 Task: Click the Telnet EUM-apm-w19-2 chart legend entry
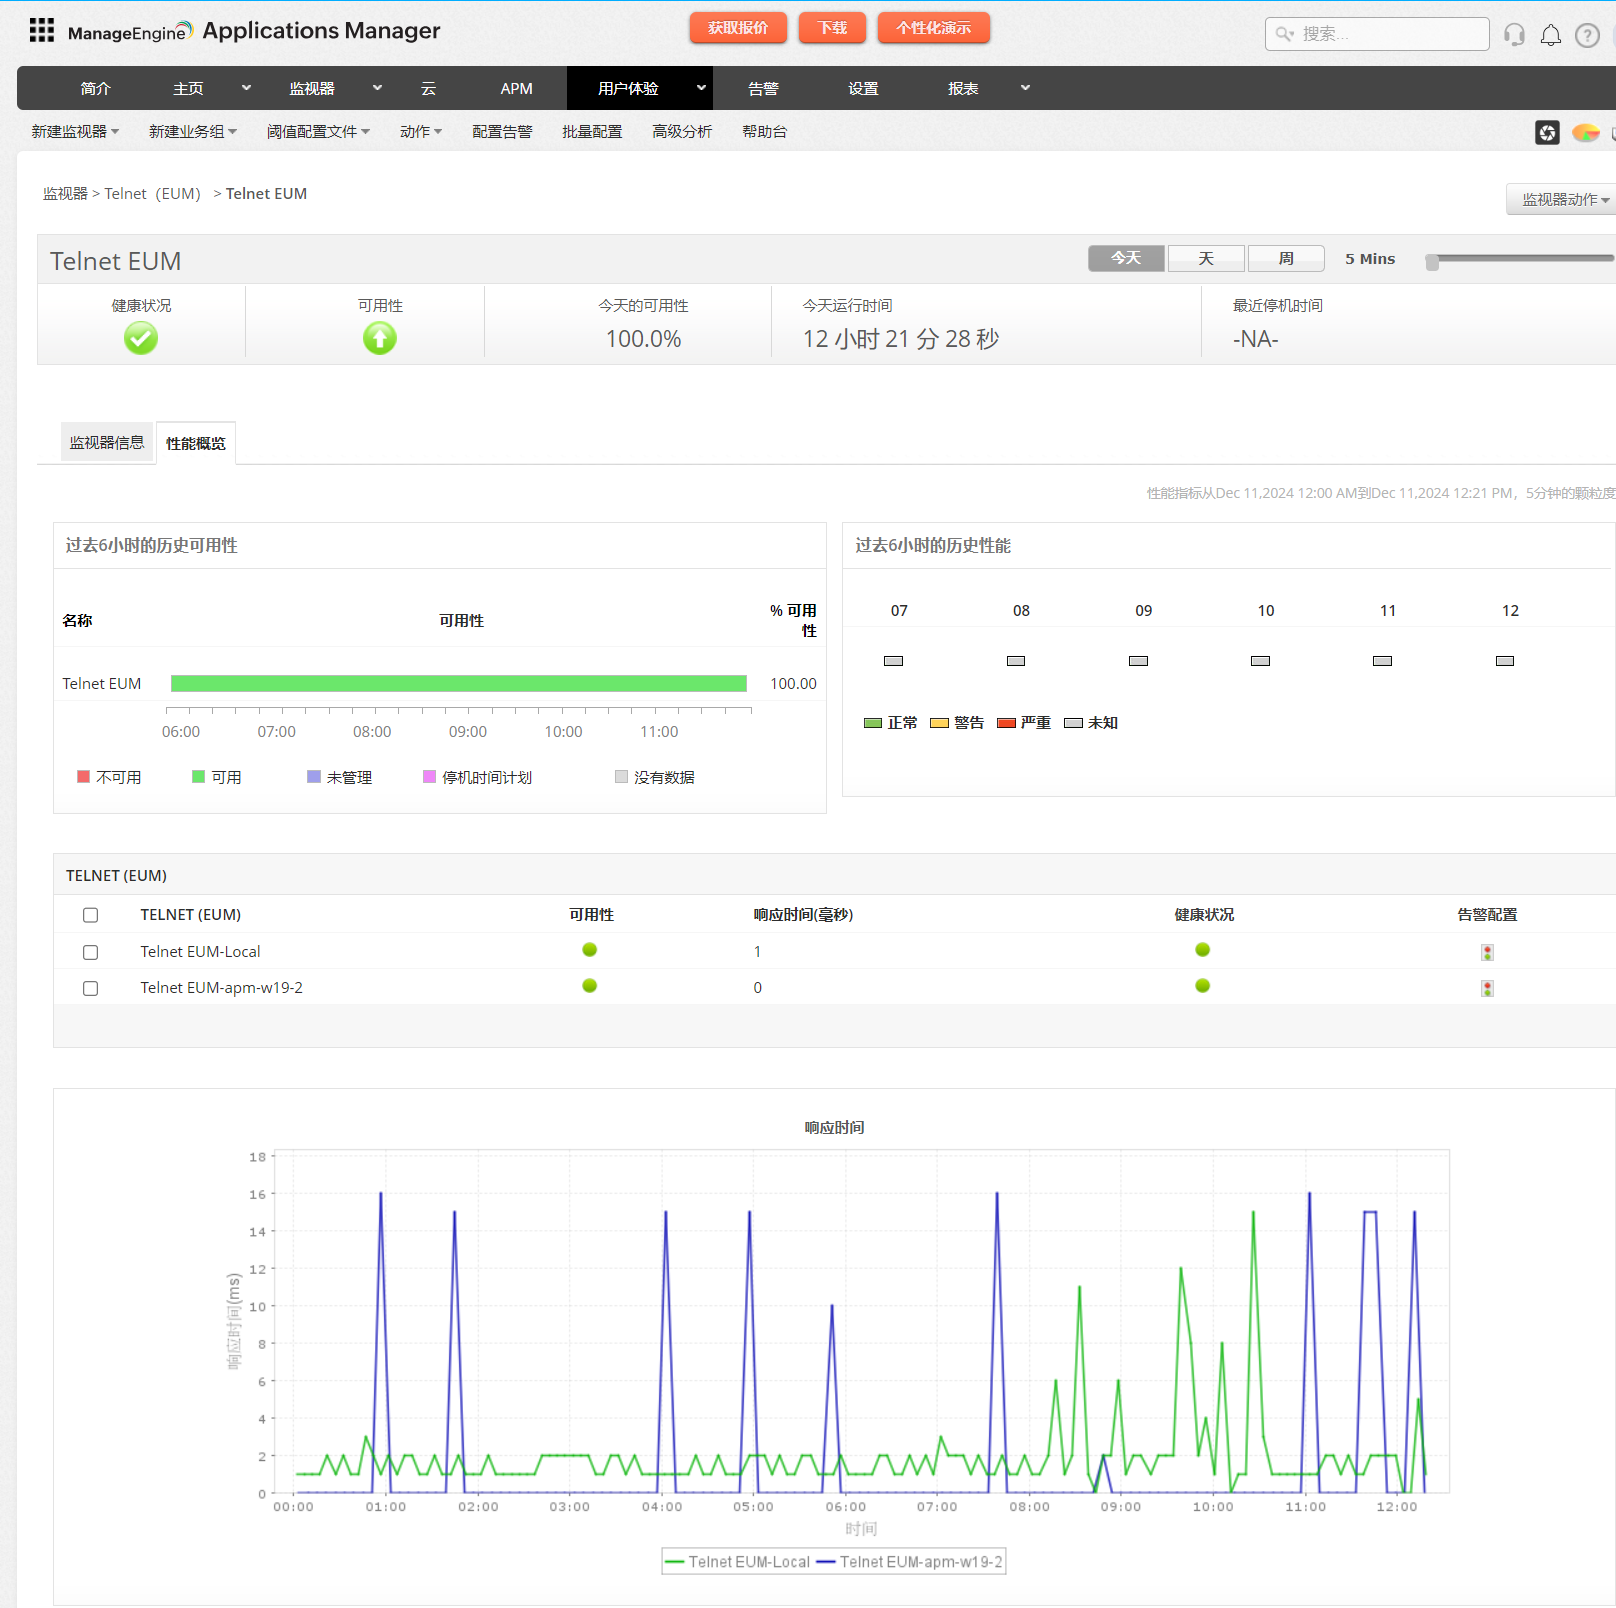tap(910, 1562)
